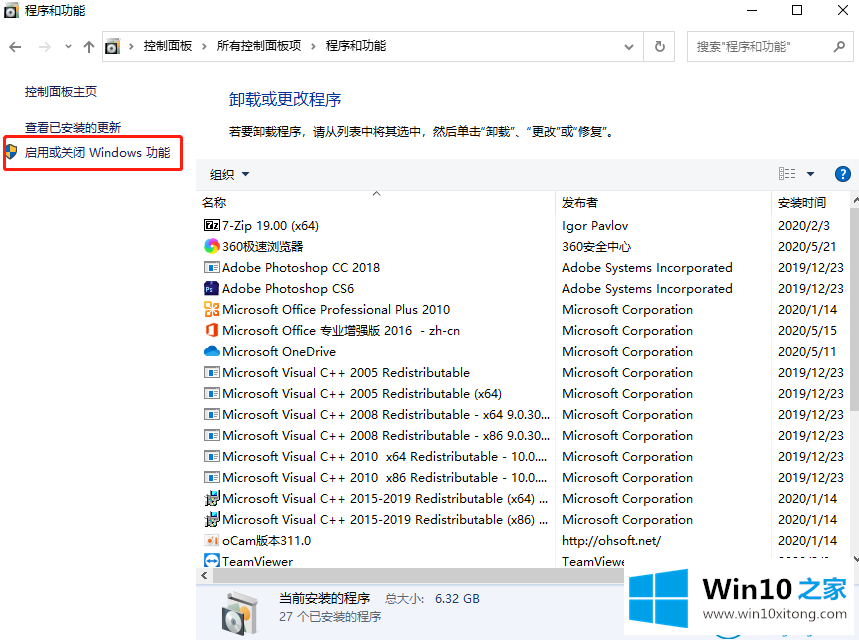Expand the address bar history dropdown
Screen dimensions: 859x640
(629, 47)
